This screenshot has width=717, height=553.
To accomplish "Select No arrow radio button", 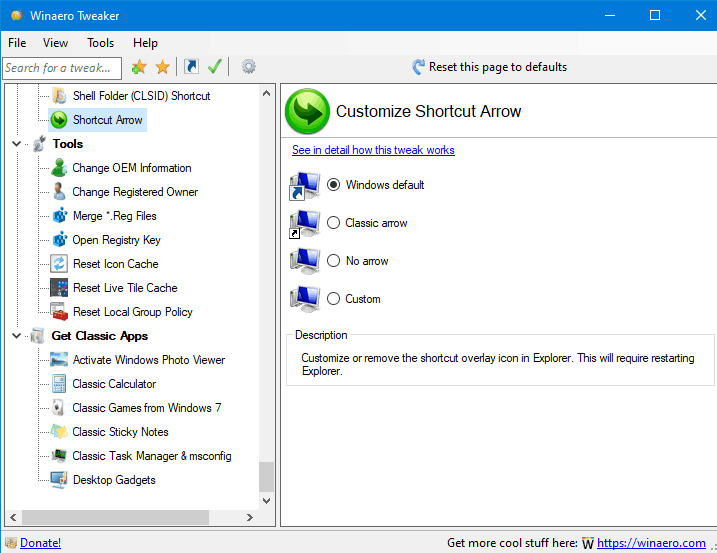I will click(333, 261).
